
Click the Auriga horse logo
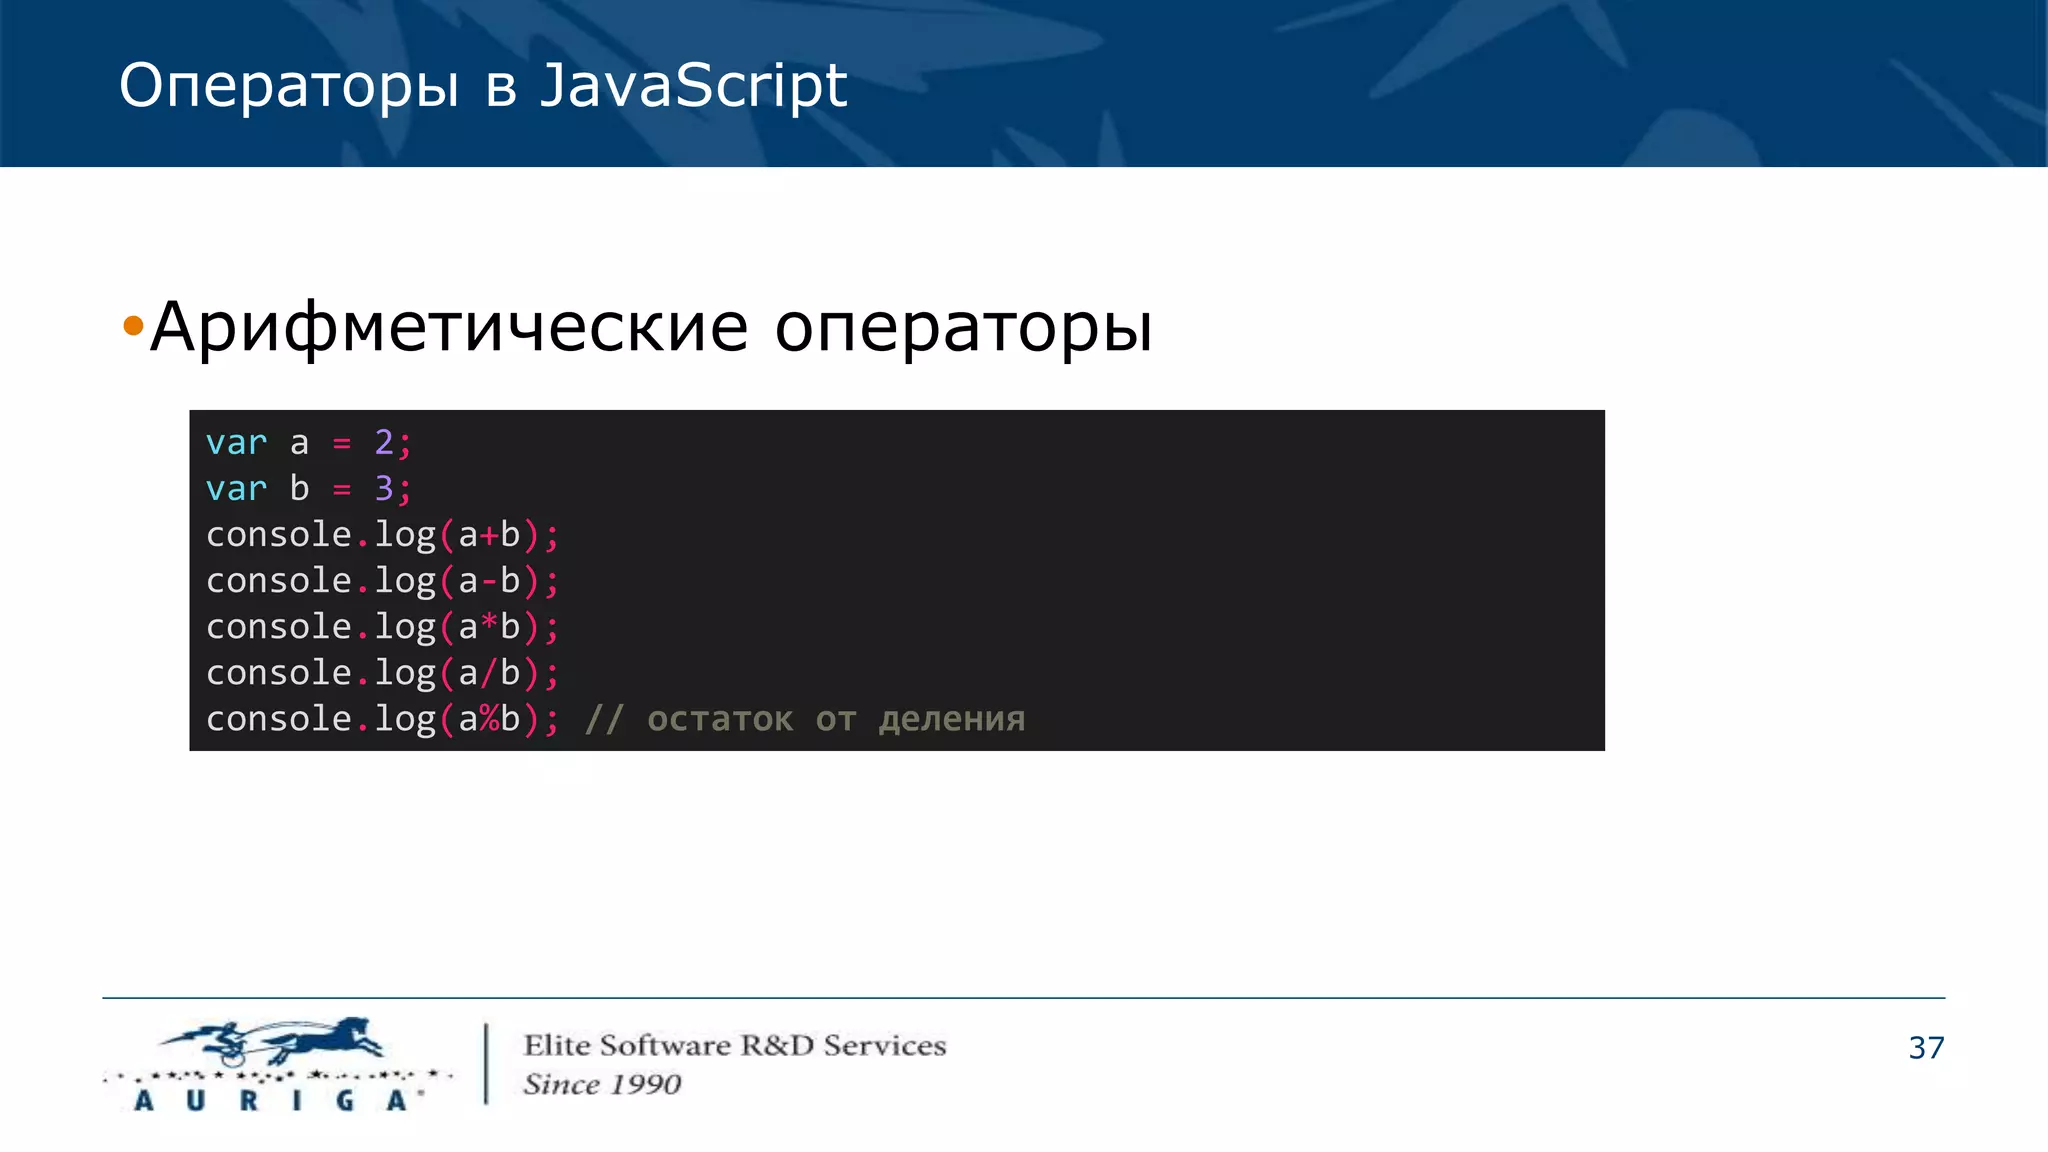pyautogui.click(x=277, y=1065)
